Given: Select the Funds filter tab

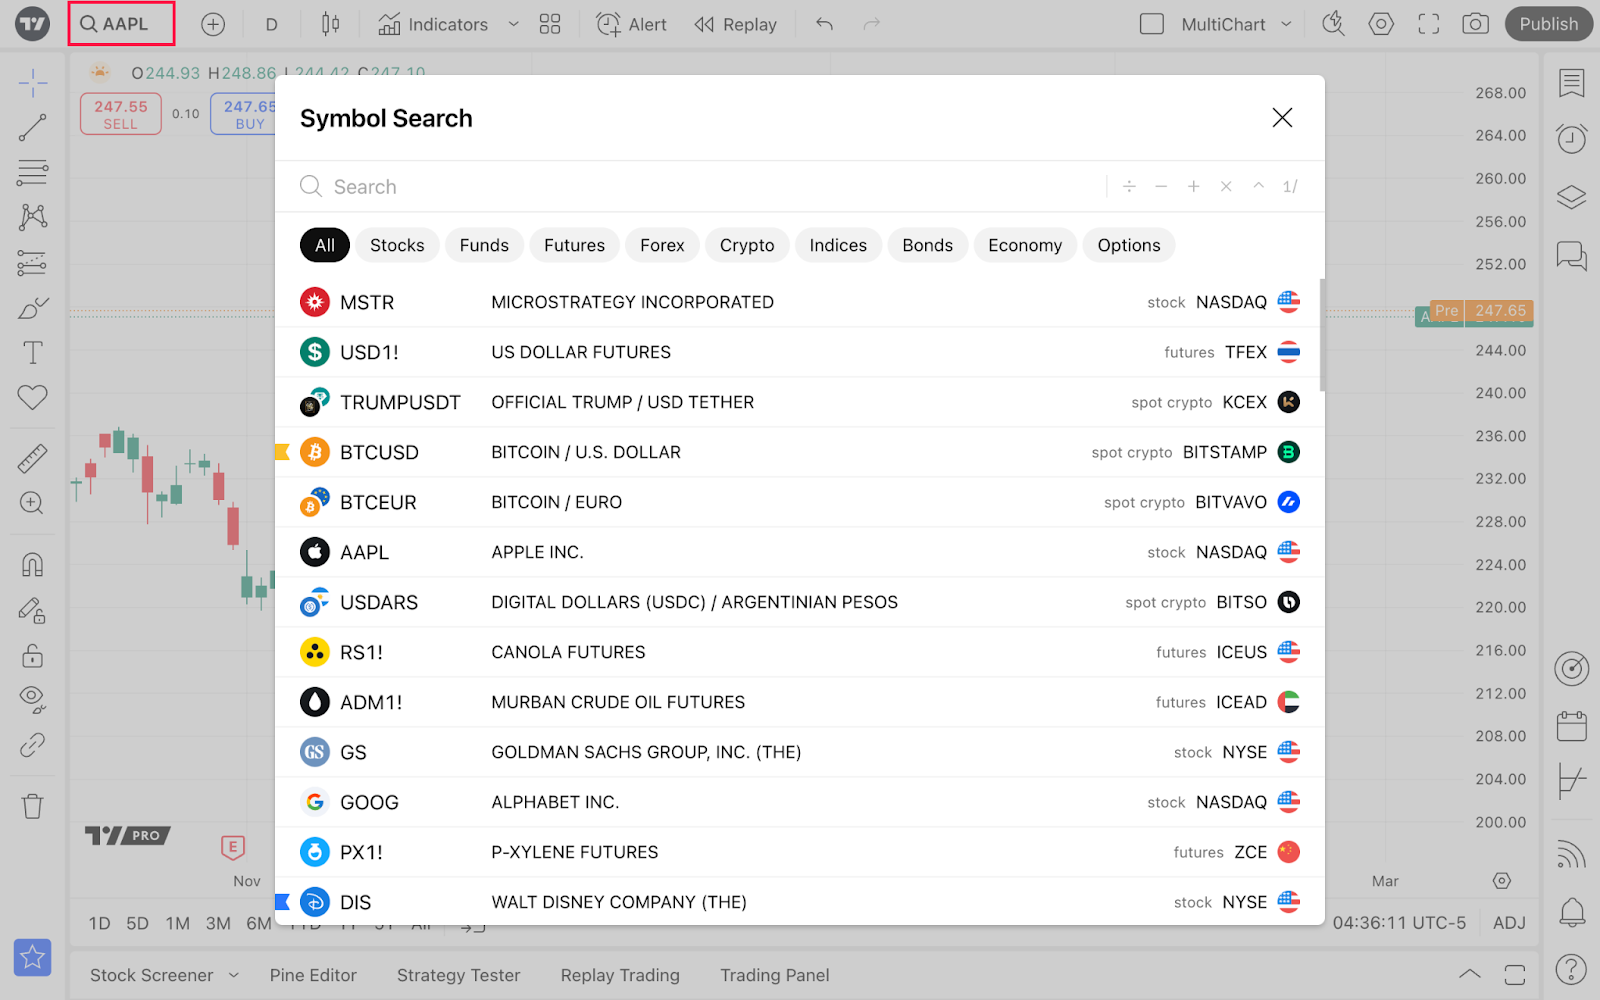Looking at the screenshot, I should click(484, 245).
